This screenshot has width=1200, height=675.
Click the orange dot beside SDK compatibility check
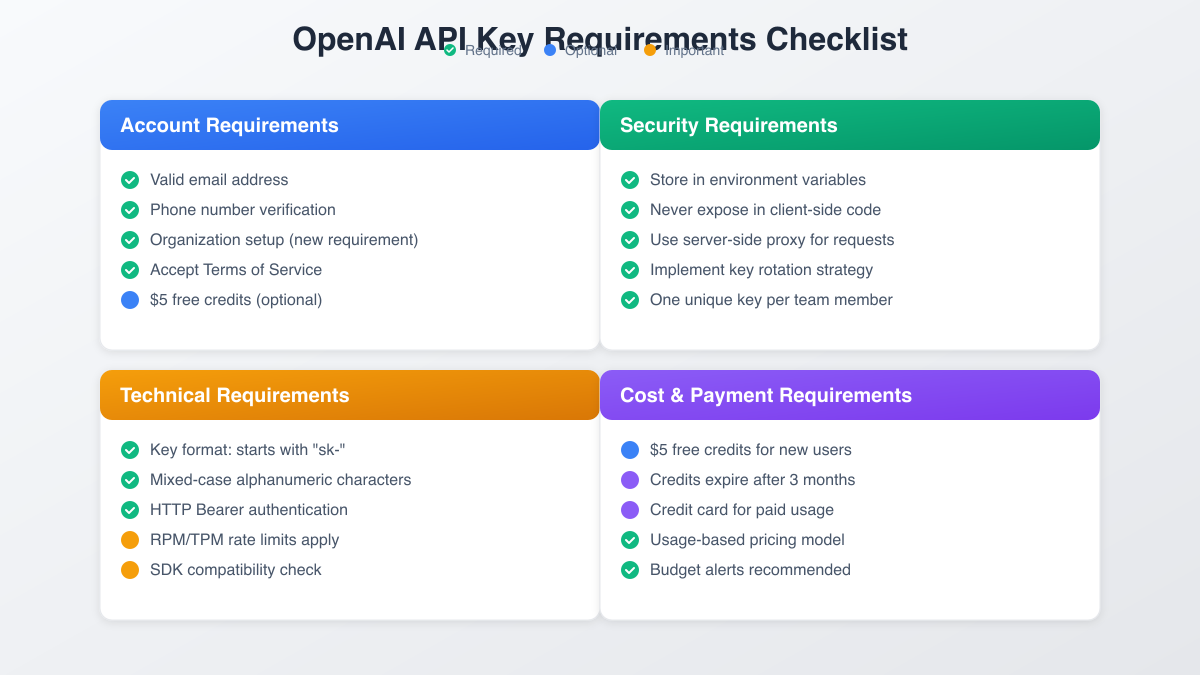click(130, 570)
